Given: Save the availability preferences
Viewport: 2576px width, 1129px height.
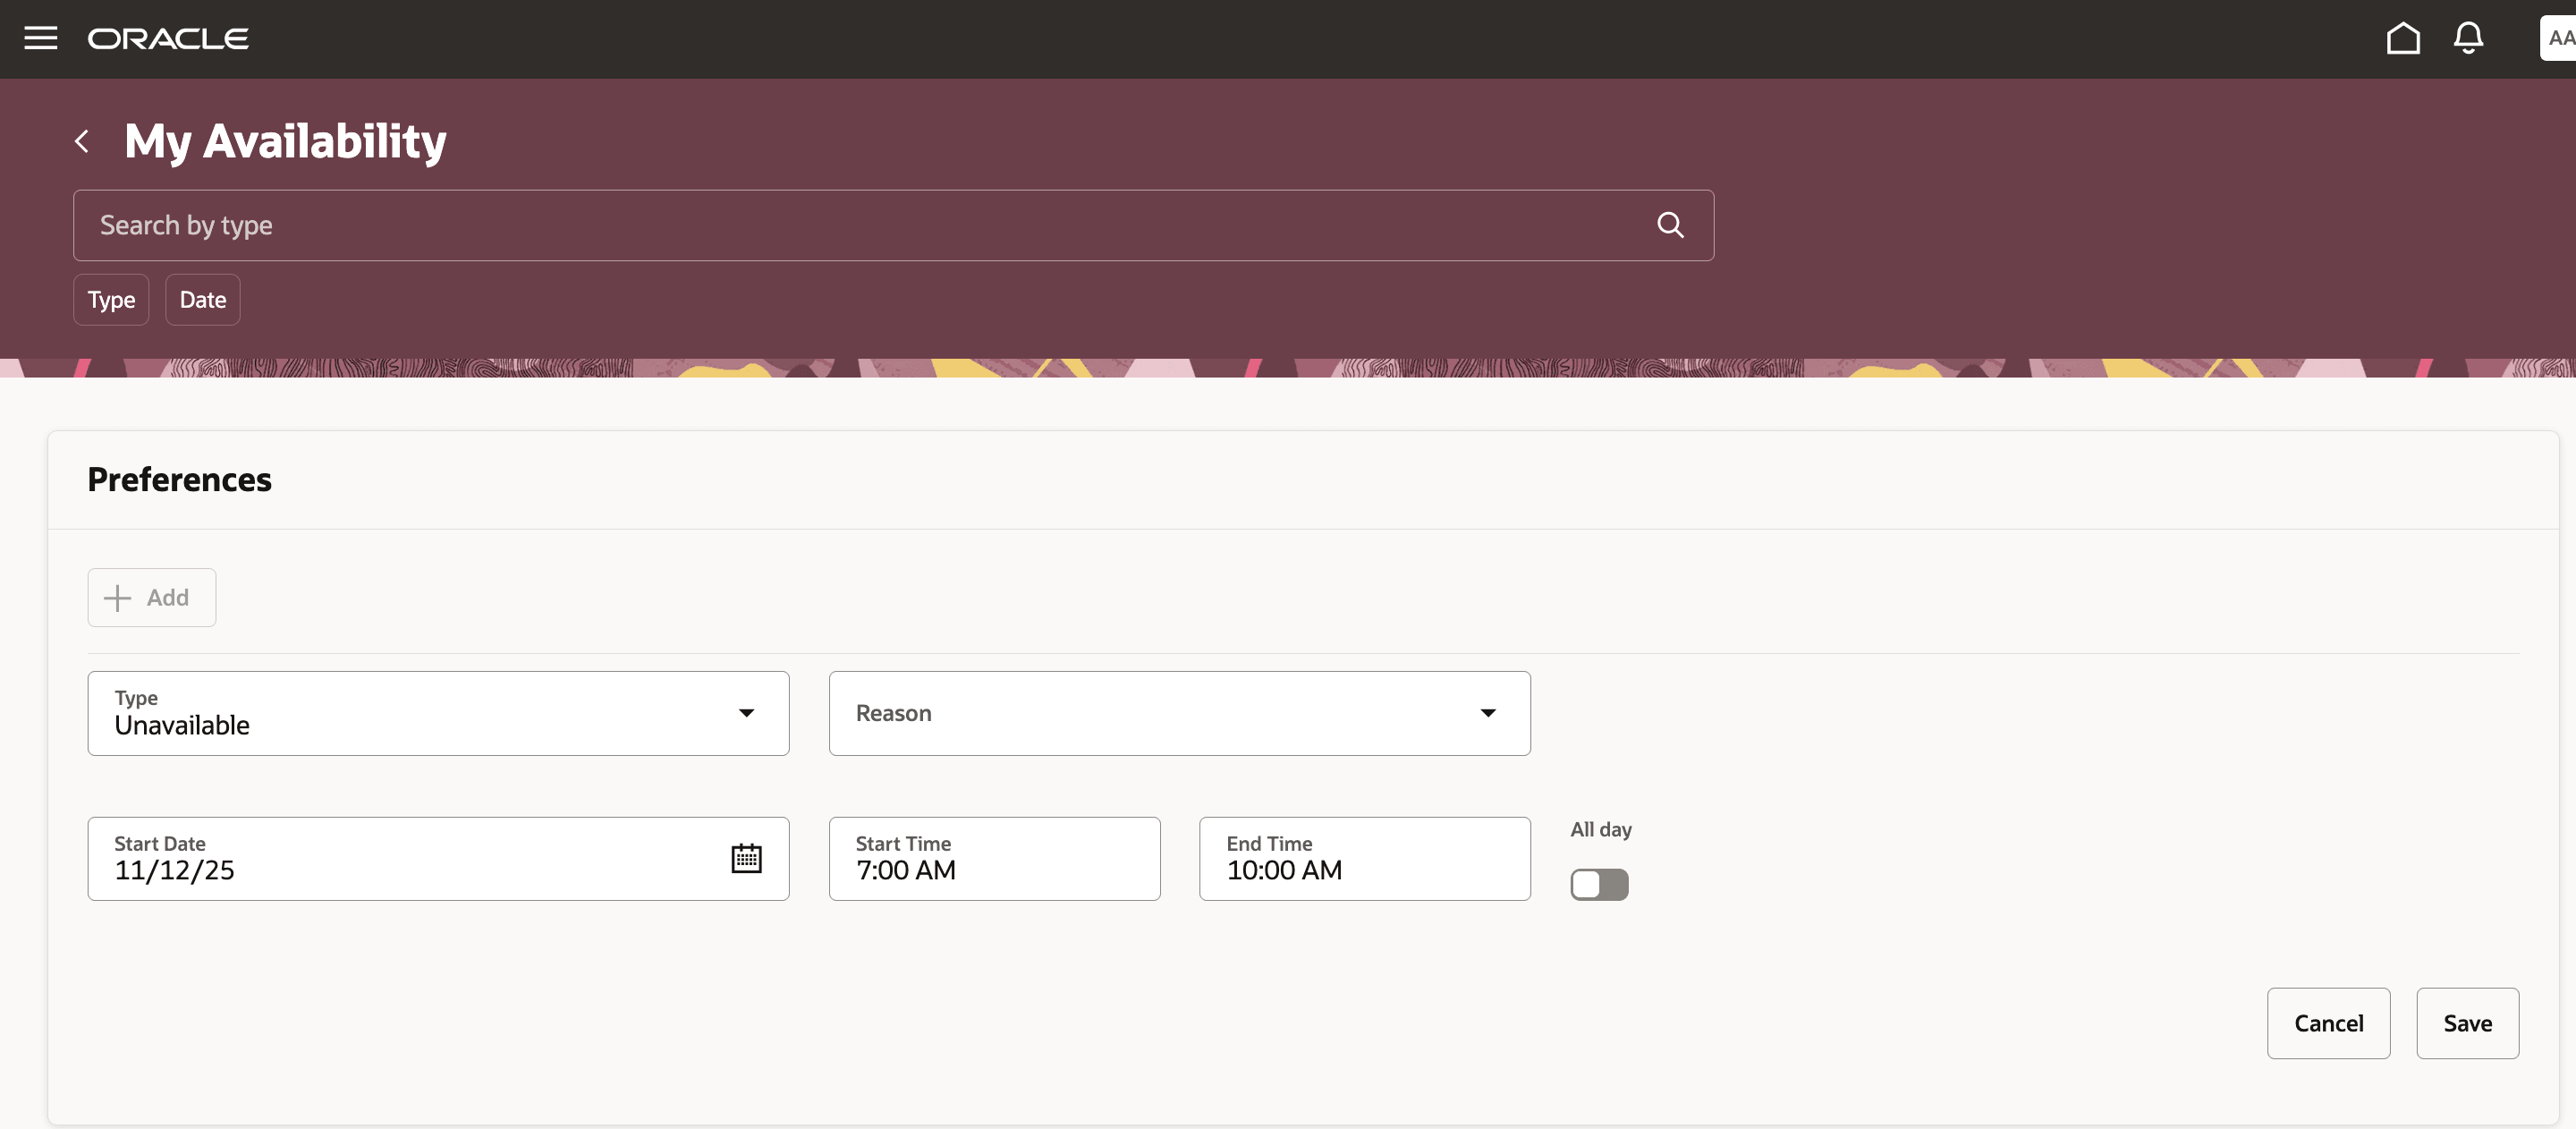Looking at the screenshot, I should [x=2467, y=1022].
